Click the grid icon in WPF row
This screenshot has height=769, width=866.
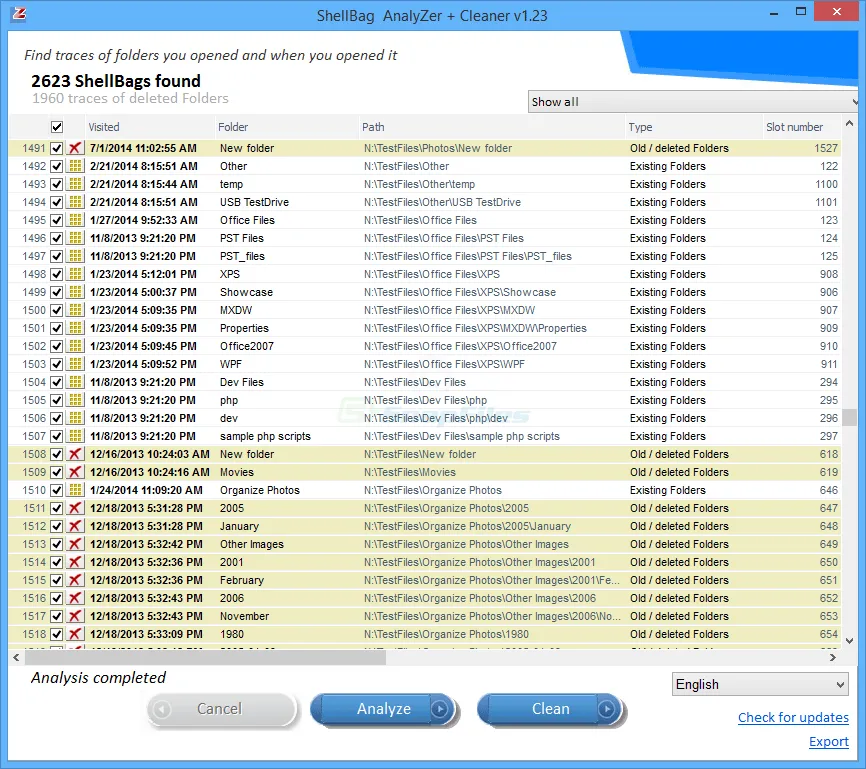(75, 364)
